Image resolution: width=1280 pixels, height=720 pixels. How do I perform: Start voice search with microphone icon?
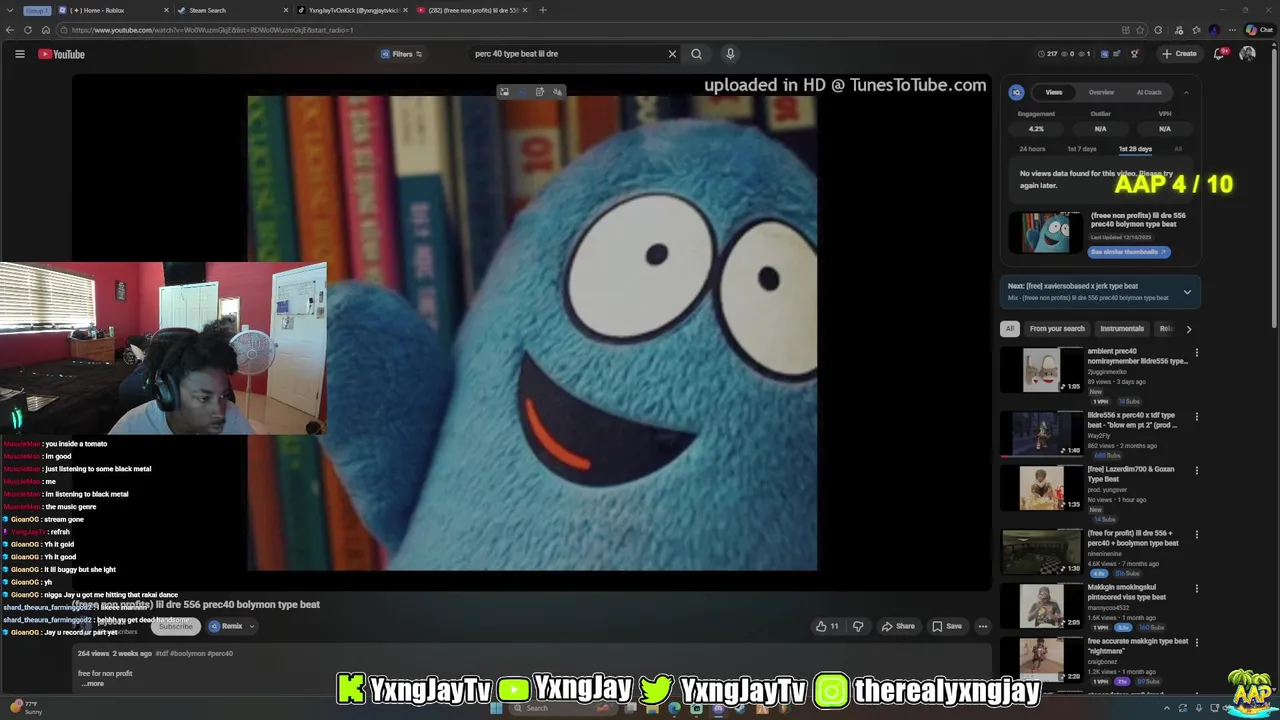coord(730,54)
